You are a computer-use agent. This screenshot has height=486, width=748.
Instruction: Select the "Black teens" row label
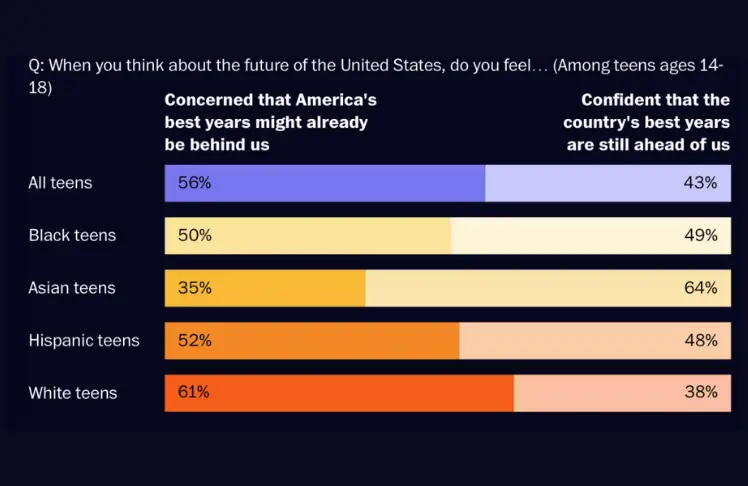click(72, 236)
